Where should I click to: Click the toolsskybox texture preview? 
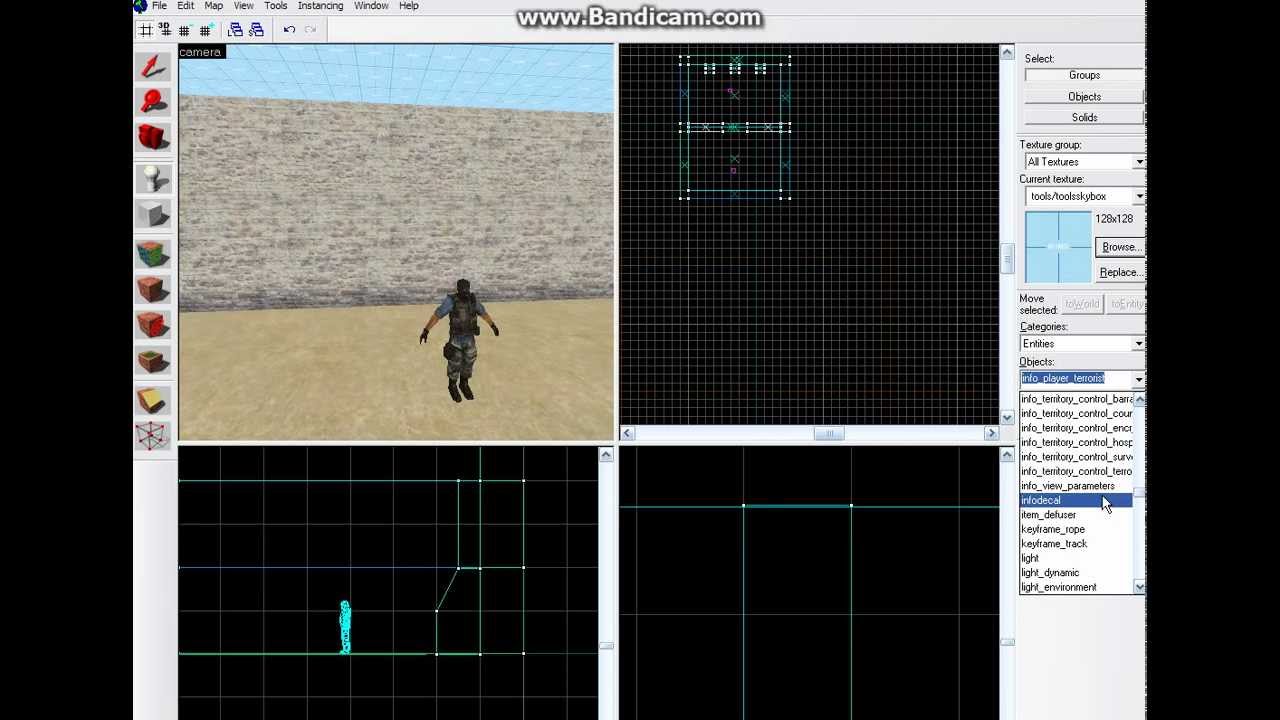pyautogui.click(x=1058, y=247)
